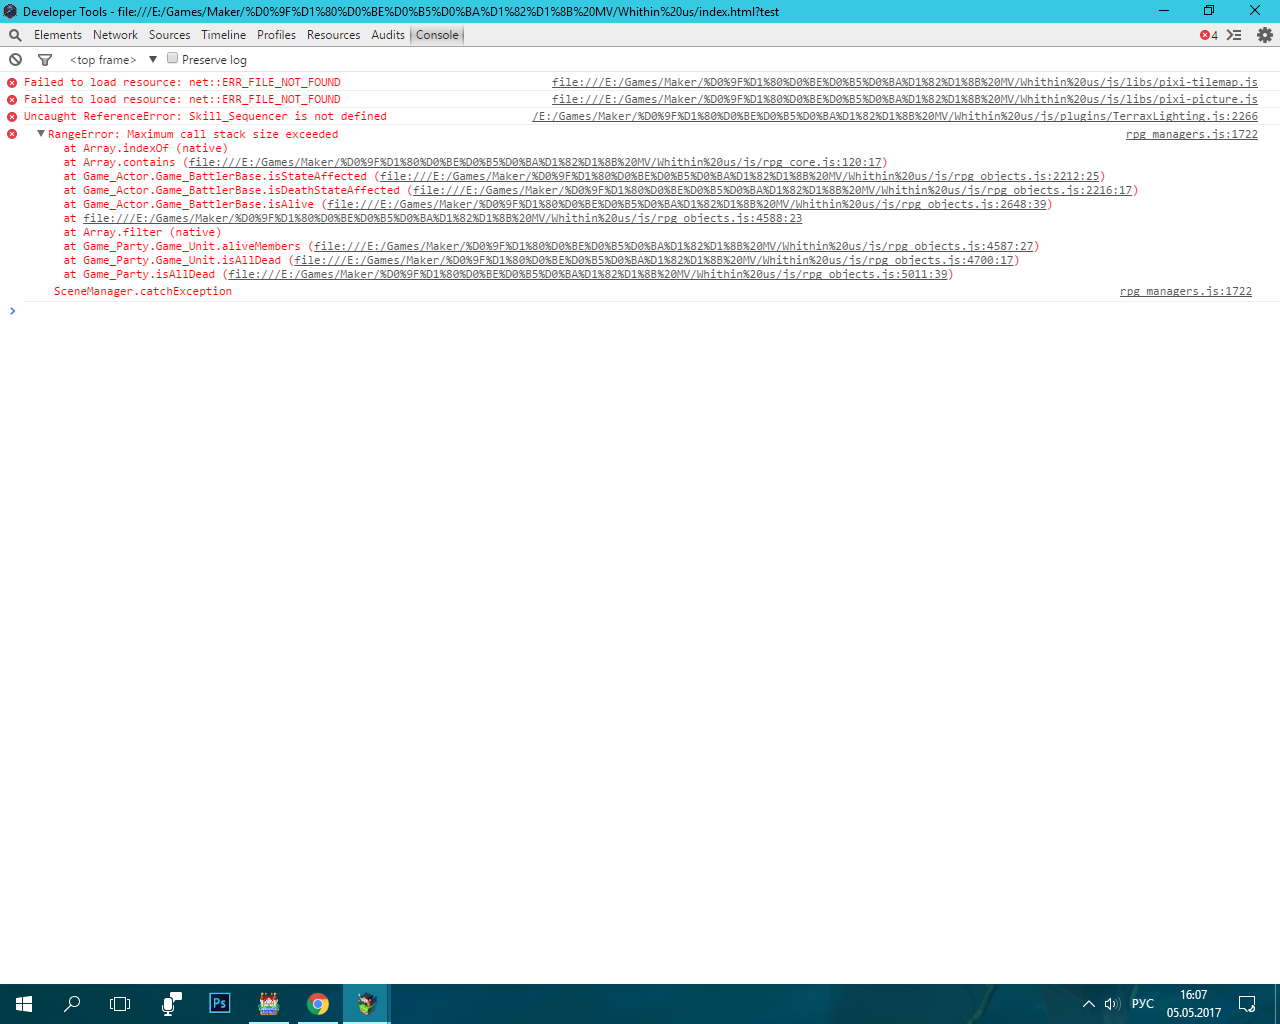
Task: Open the Action Center notifications icon
Action: click(x=1247, y=1004)
